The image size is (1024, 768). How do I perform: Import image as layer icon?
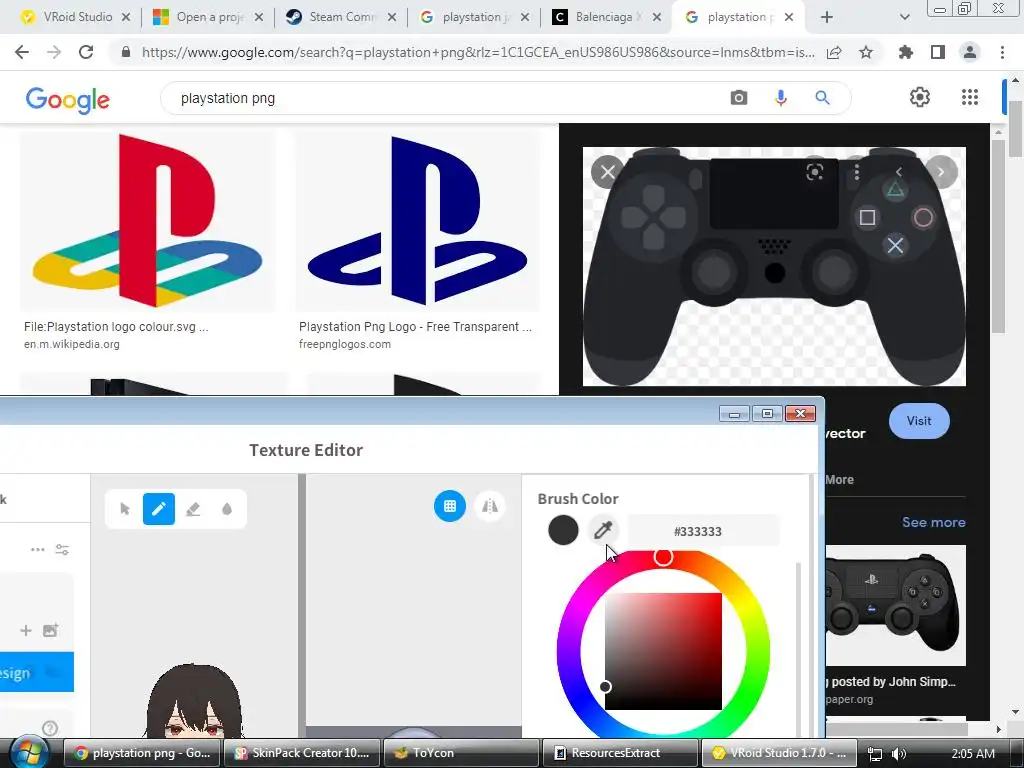pyautogui.click(x=50, y=630)
